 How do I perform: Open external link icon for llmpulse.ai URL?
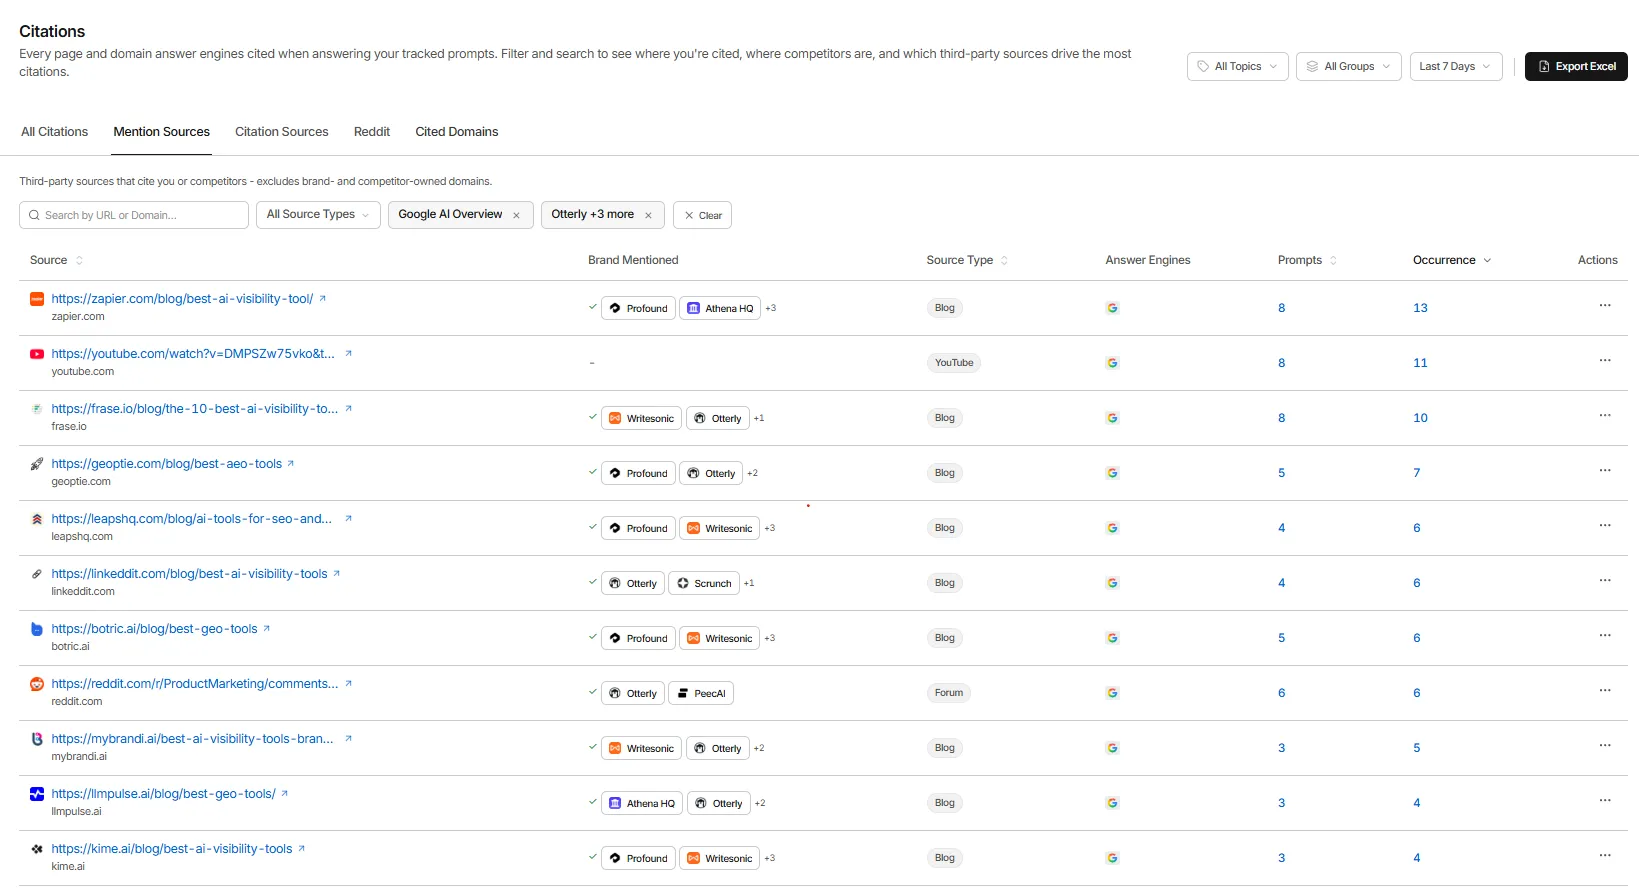point(284,794)
